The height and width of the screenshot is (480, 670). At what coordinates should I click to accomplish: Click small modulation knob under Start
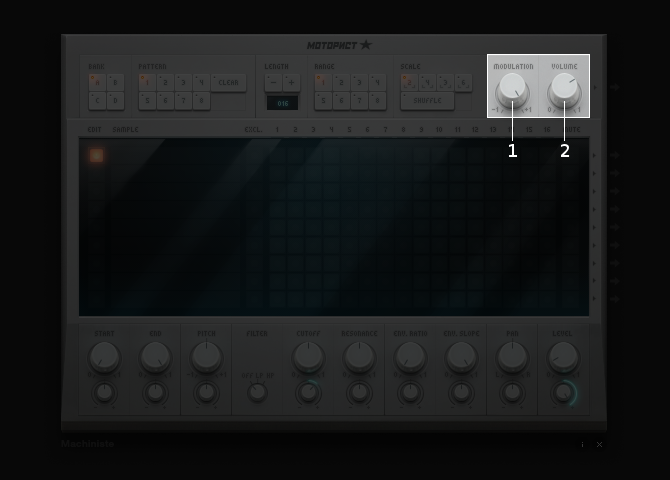[104, 392]
